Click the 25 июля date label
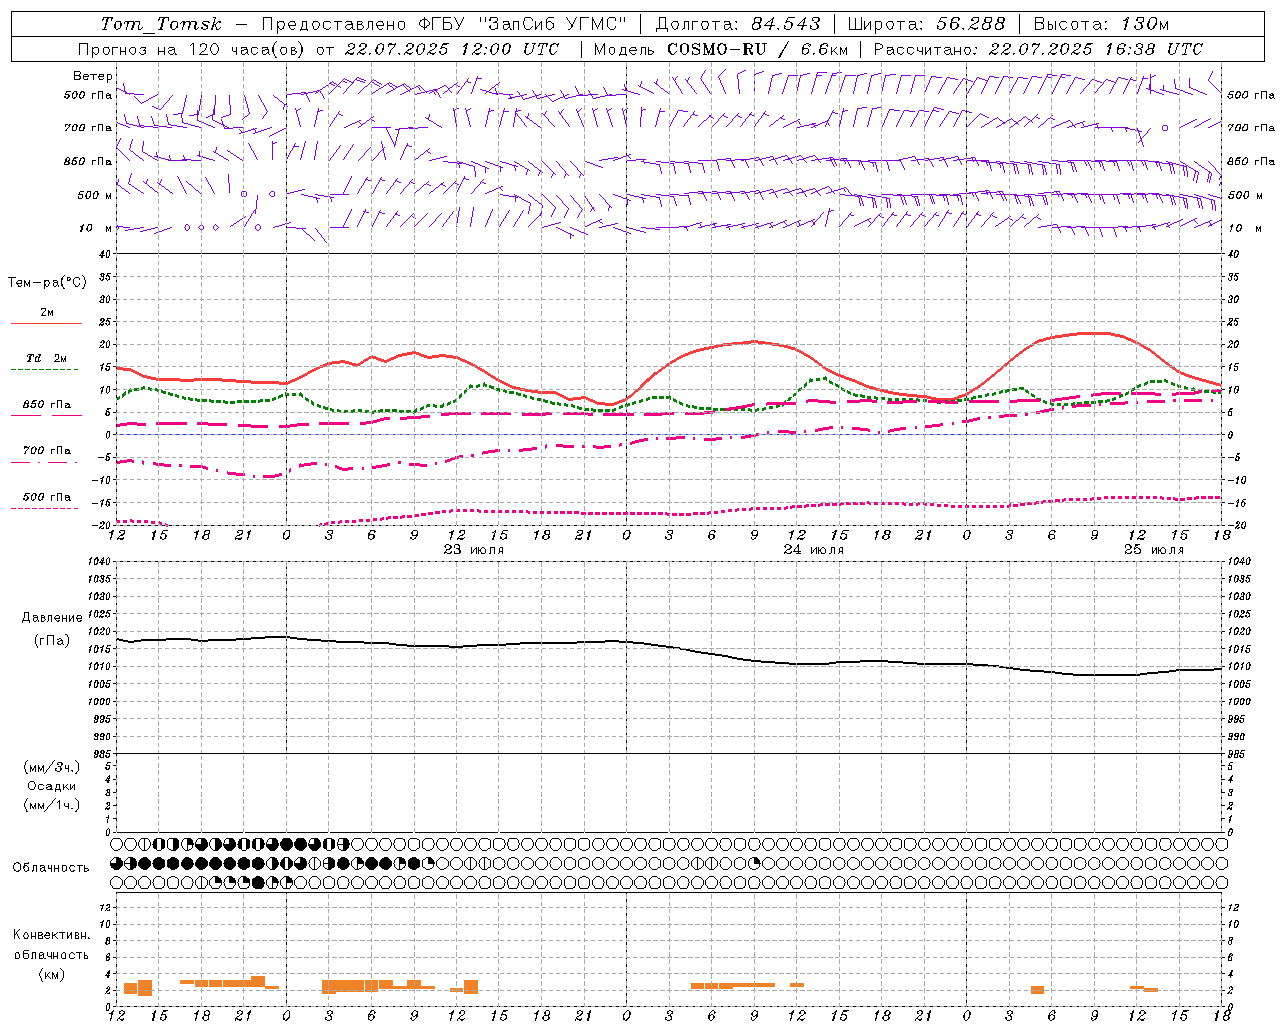The width and height of the screenshot is (1280, 1024). pyautogui.click(x=1154, y=550)
